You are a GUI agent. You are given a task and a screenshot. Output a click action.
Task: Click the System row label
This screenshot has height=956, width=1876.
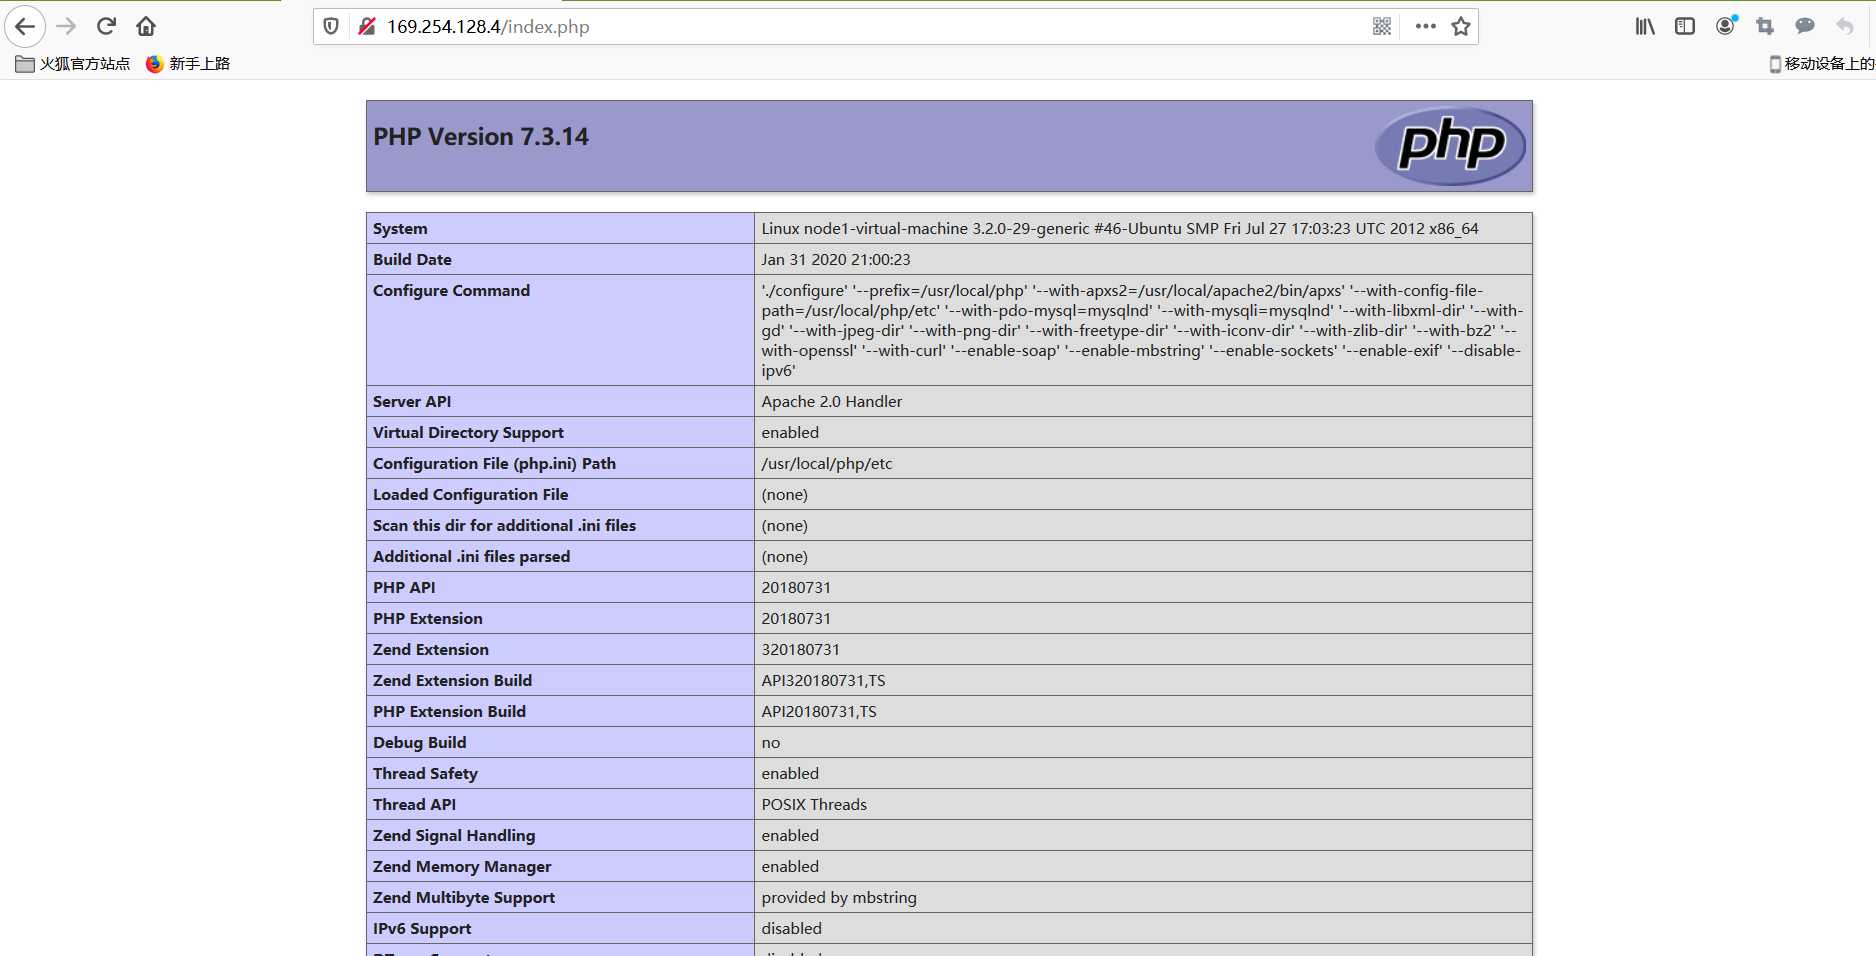coord(400,229)
